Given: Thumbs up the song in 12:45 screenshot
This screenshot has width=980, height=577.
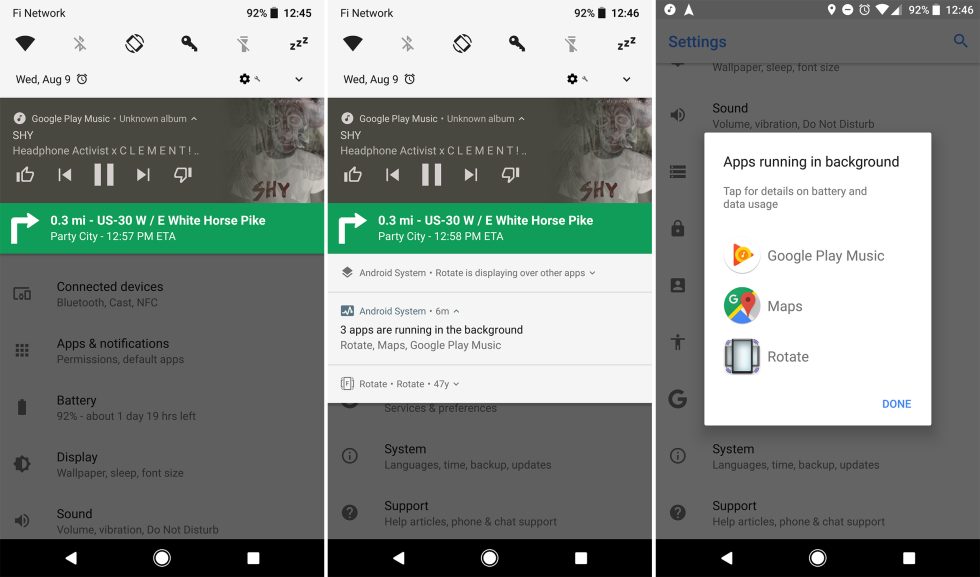Looking at the screenshot, I should [25, 174].
